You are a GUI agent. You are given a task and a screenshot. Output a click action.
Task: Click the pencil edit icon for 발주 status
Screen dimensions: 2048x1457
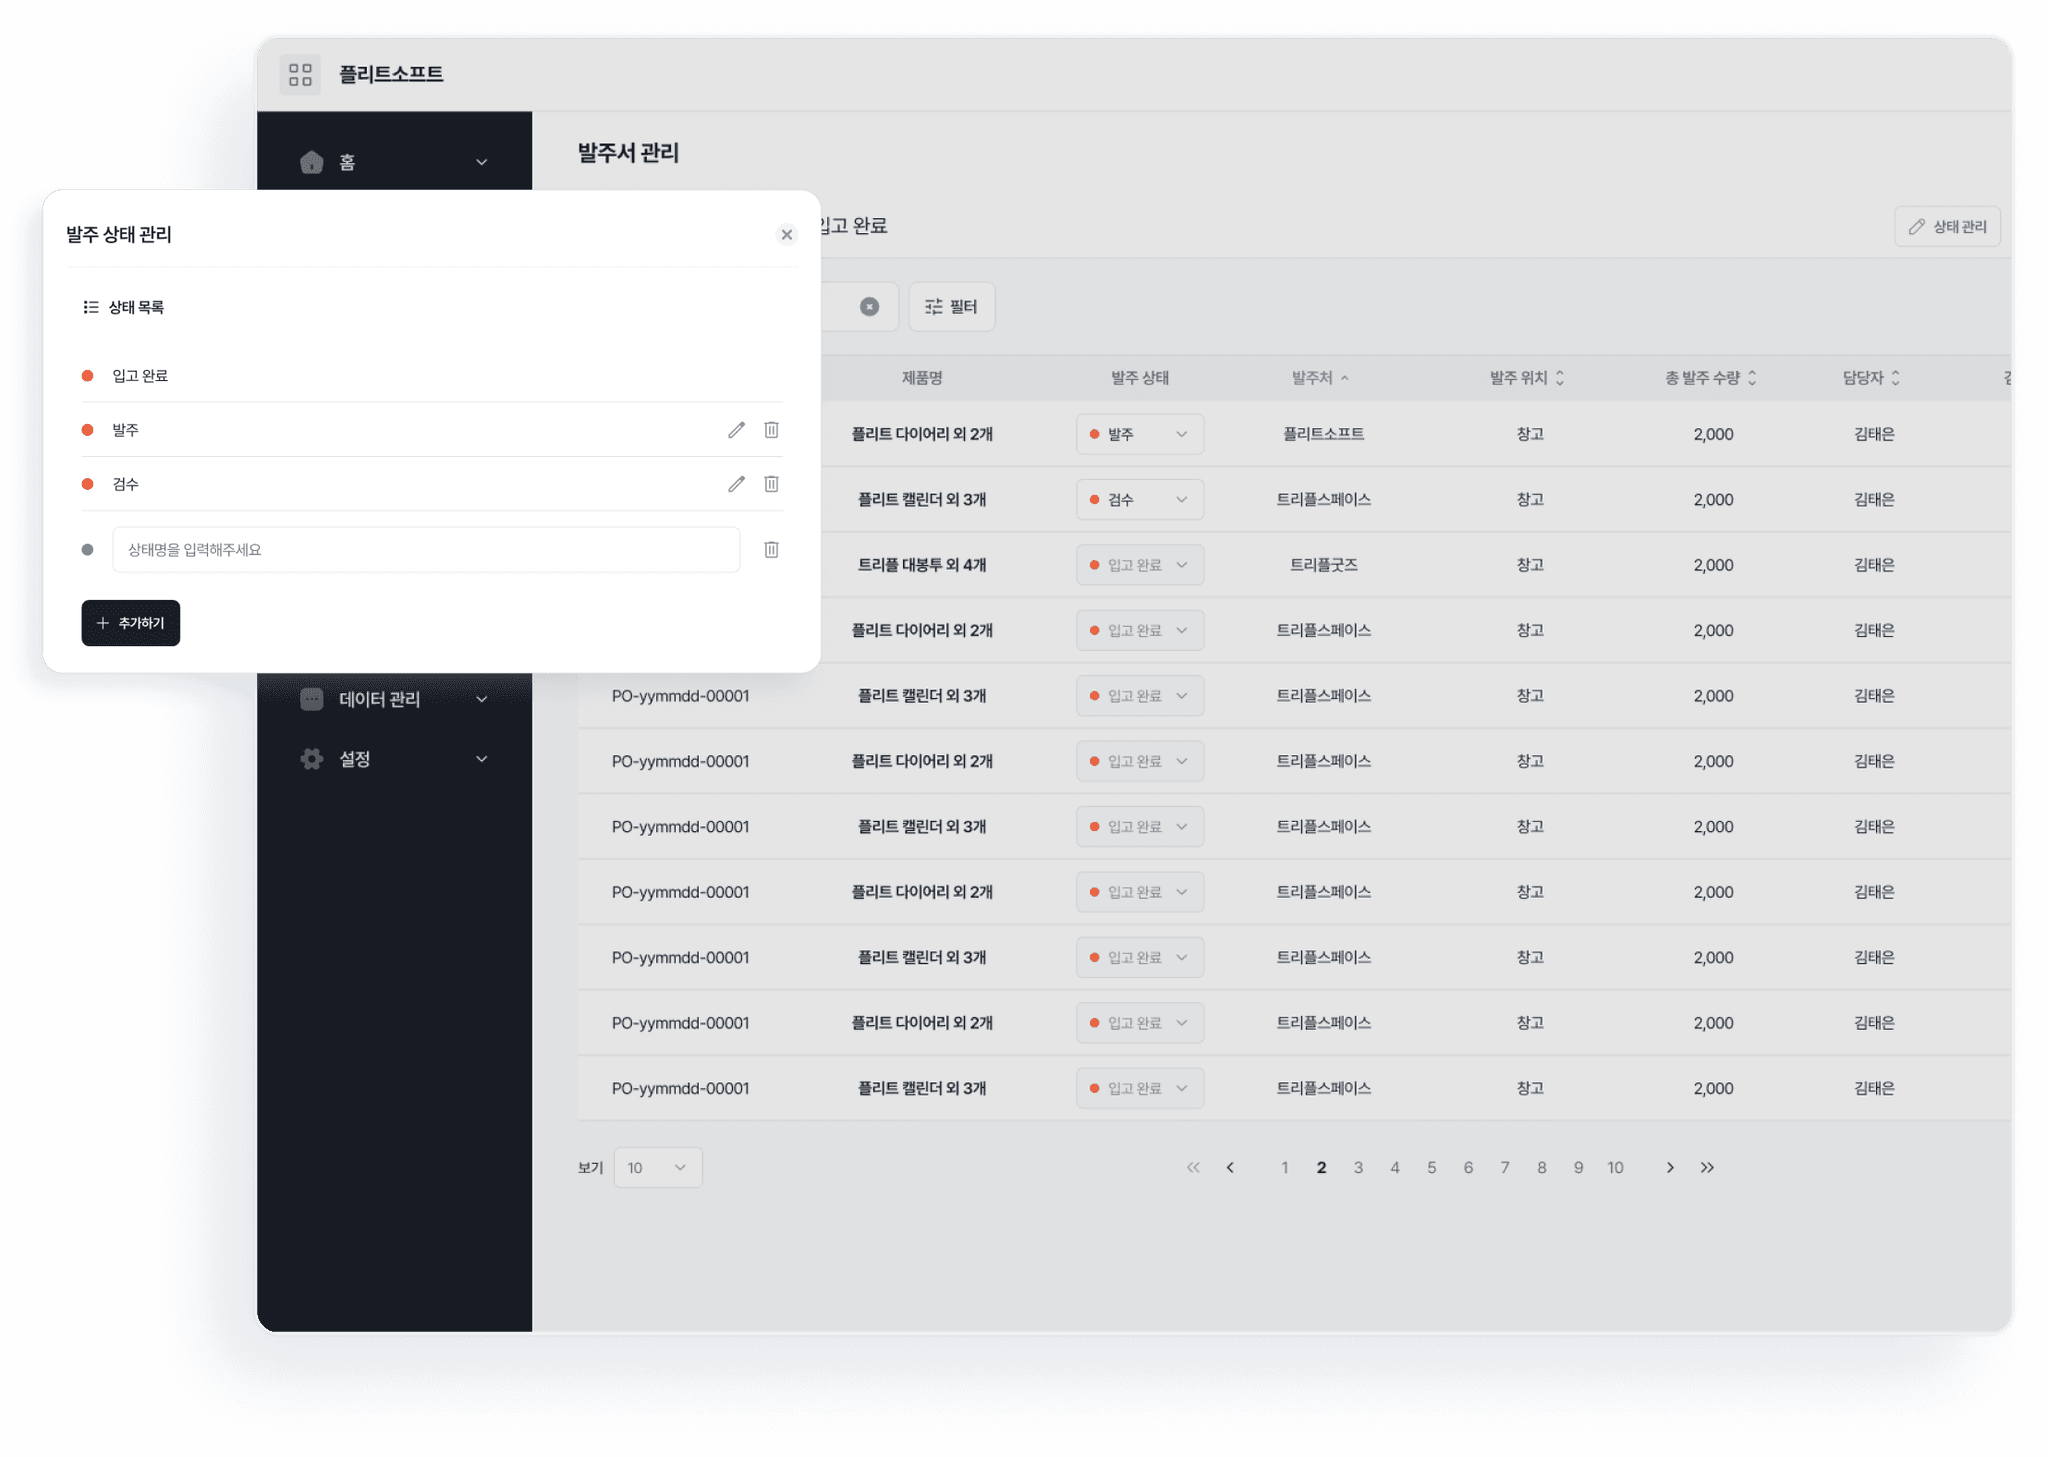(x=736, y=430)
